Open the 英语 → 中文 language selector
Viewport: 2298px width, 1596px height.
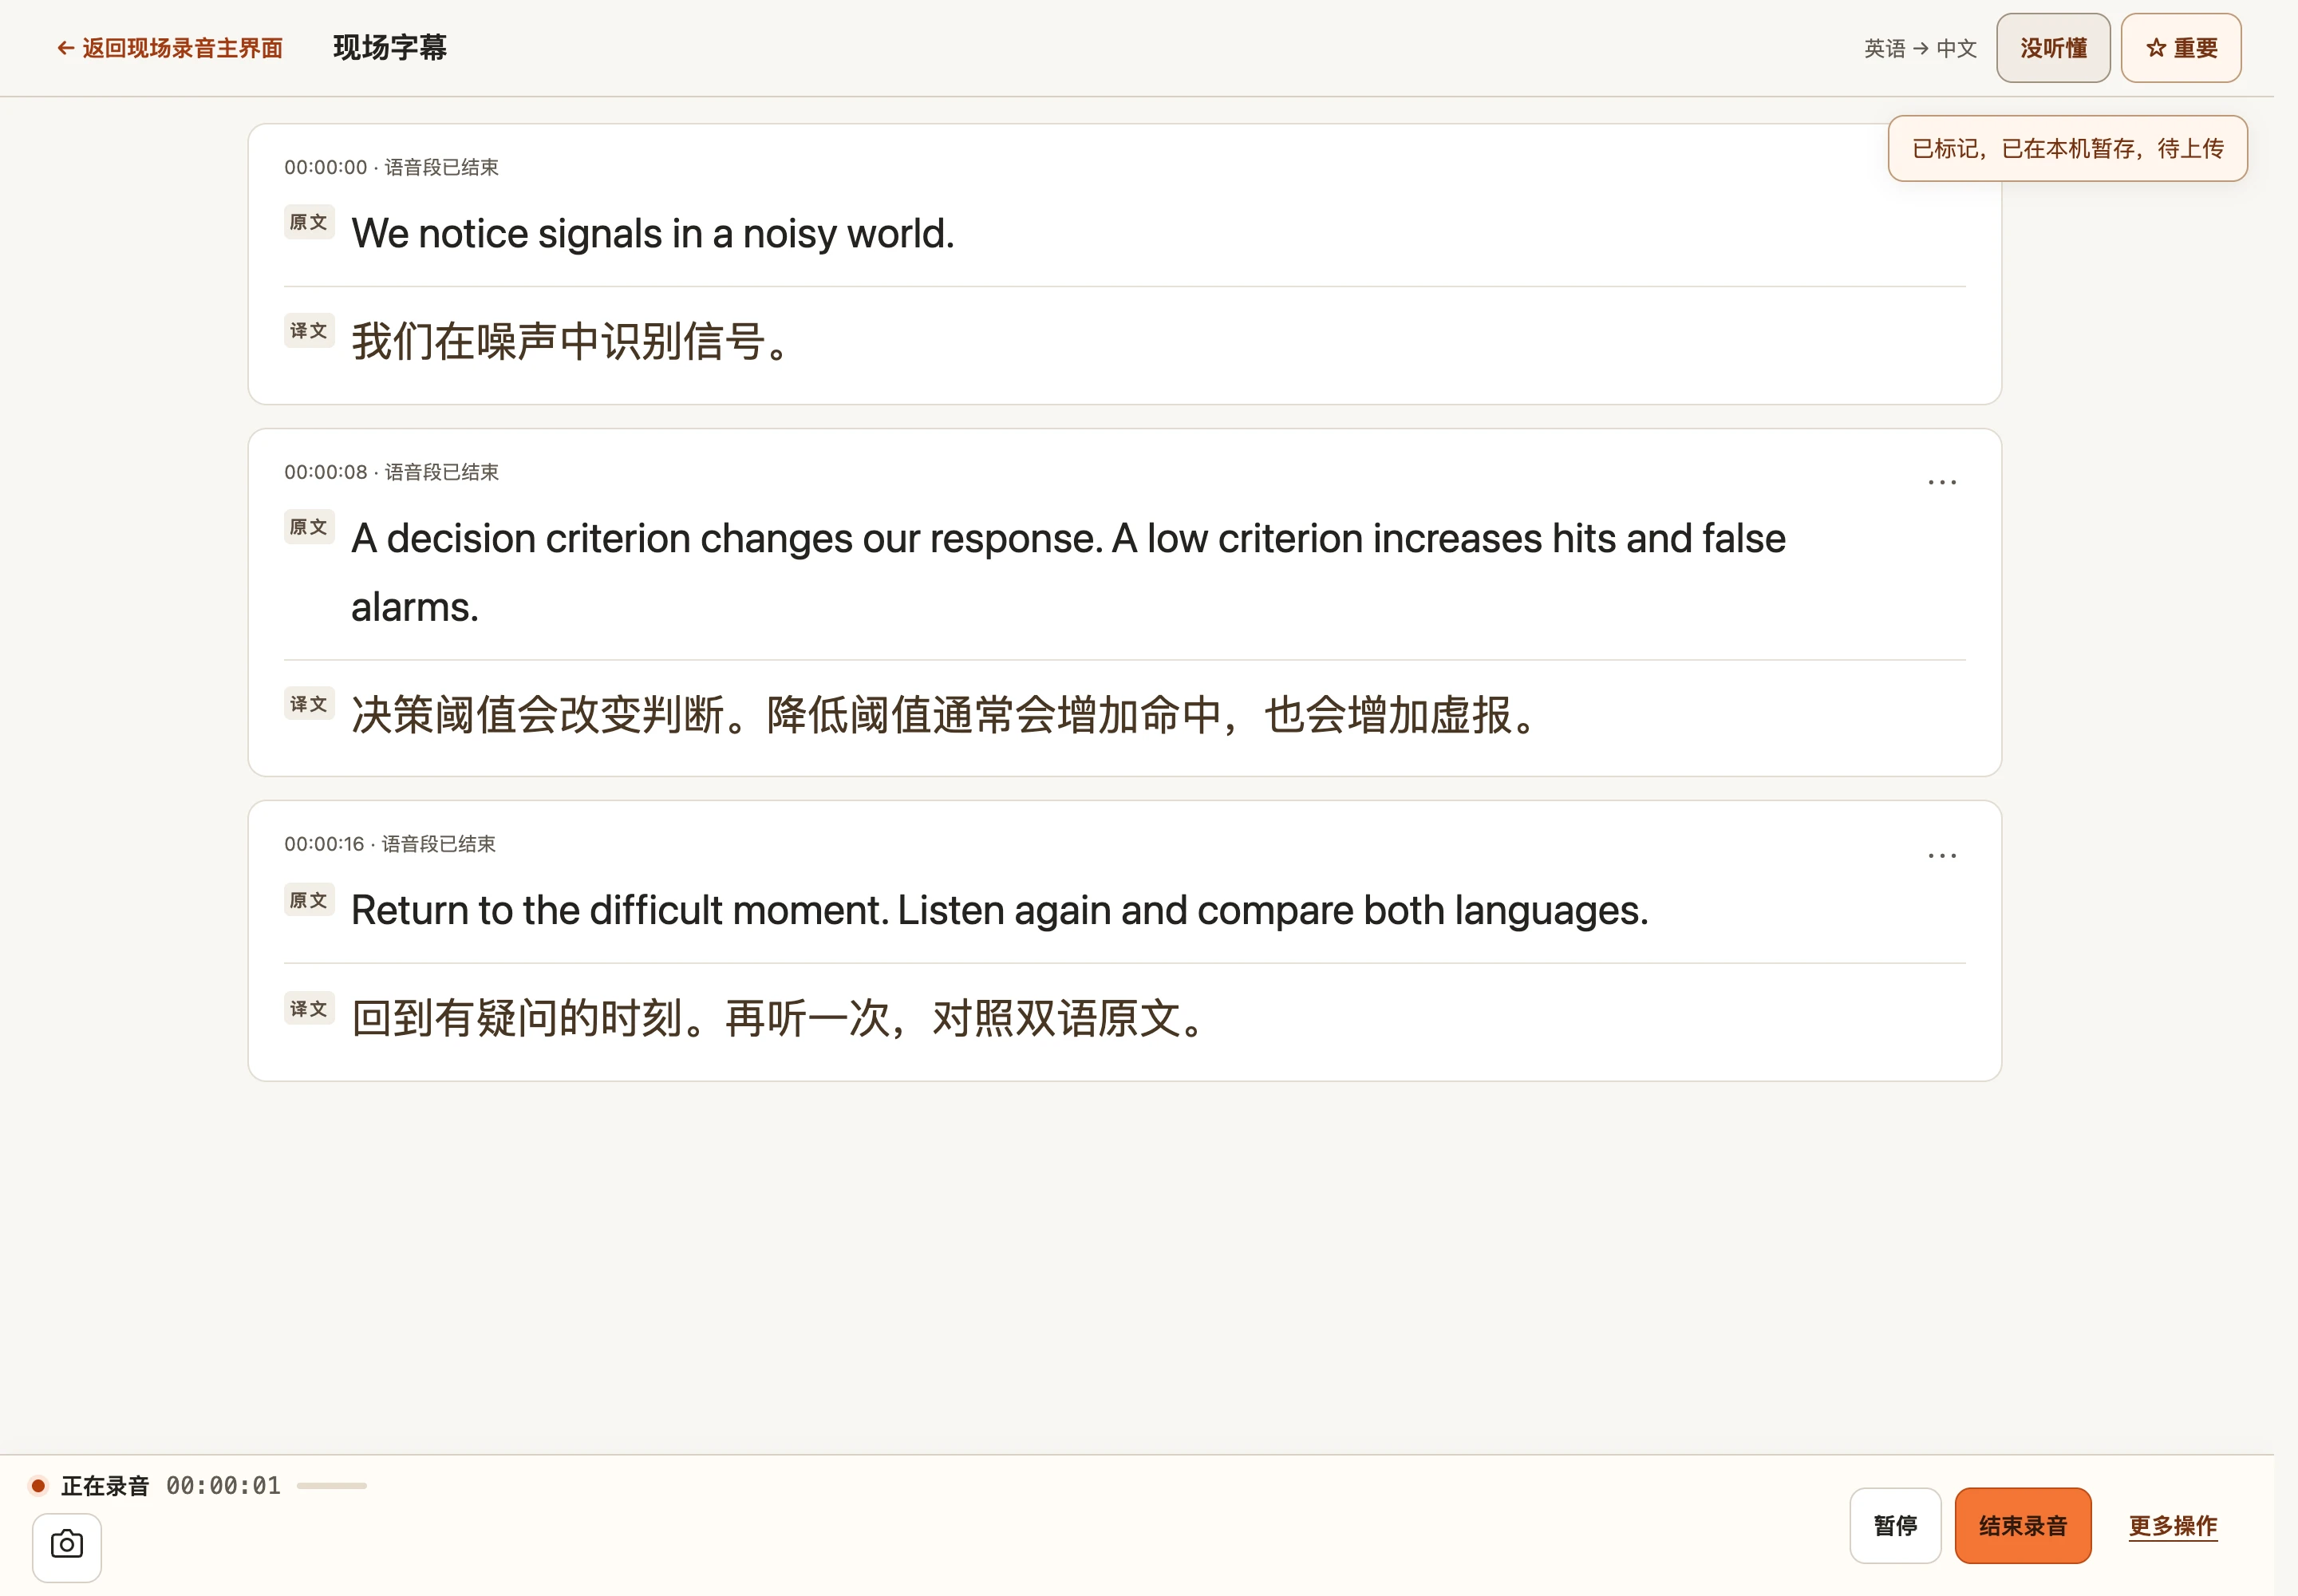pos(1920,48)
